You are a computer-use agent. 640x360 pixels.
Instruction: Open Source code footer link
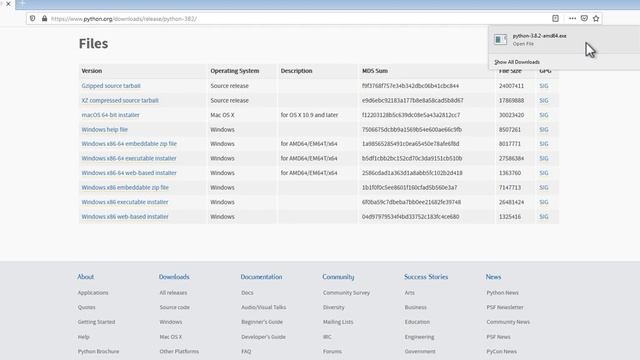[175, 307]
